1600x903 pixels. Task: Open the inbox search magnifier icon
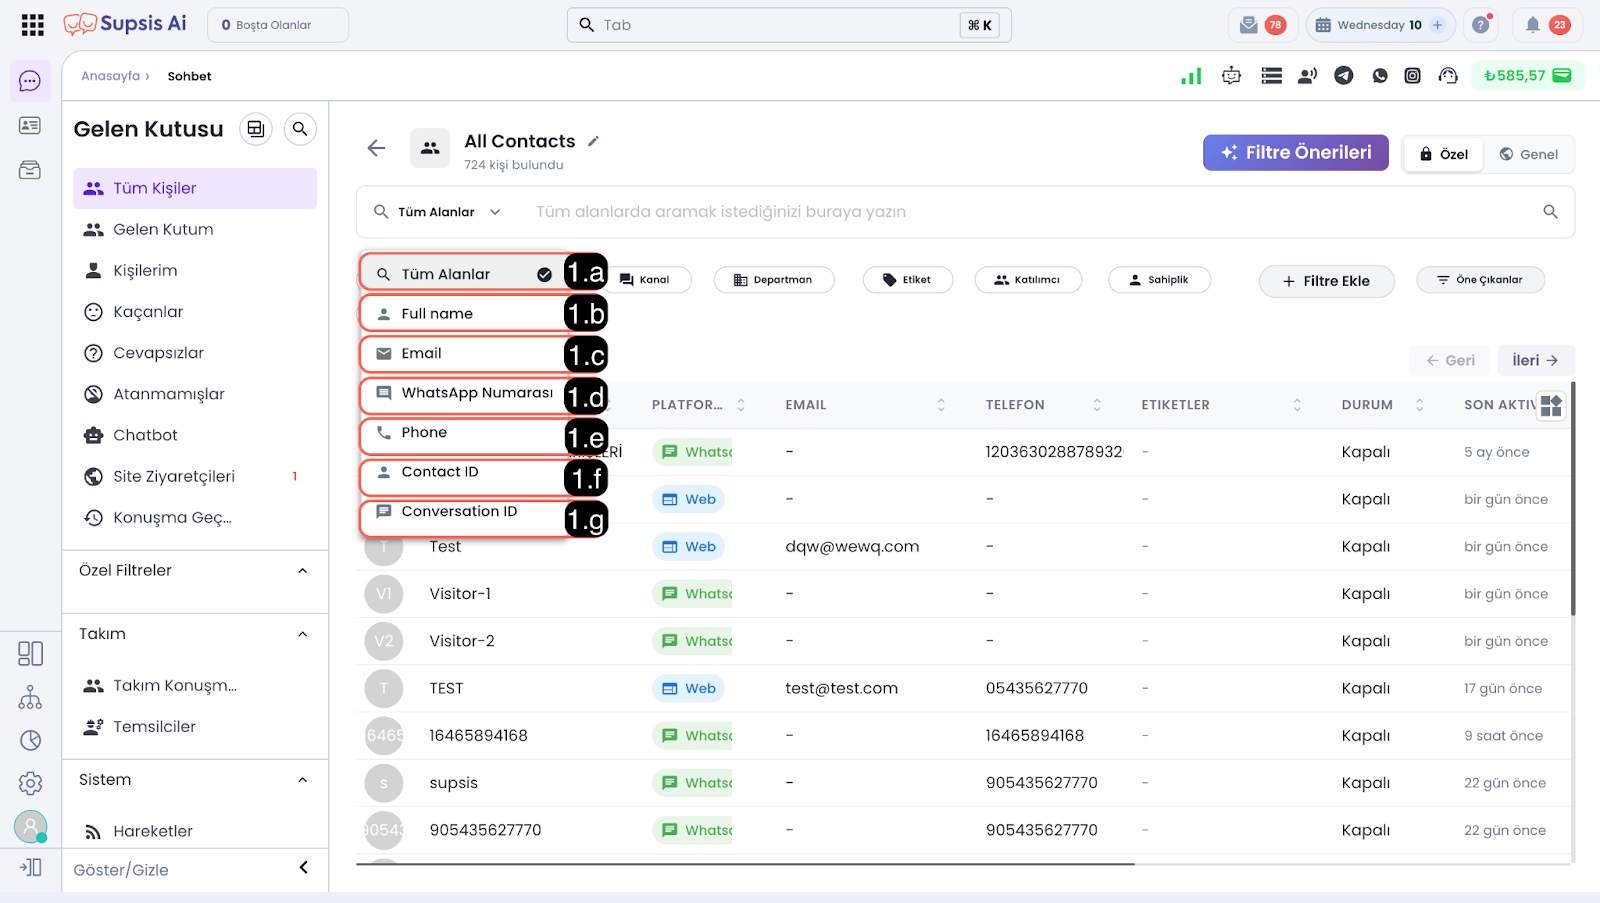coord(300,129)
